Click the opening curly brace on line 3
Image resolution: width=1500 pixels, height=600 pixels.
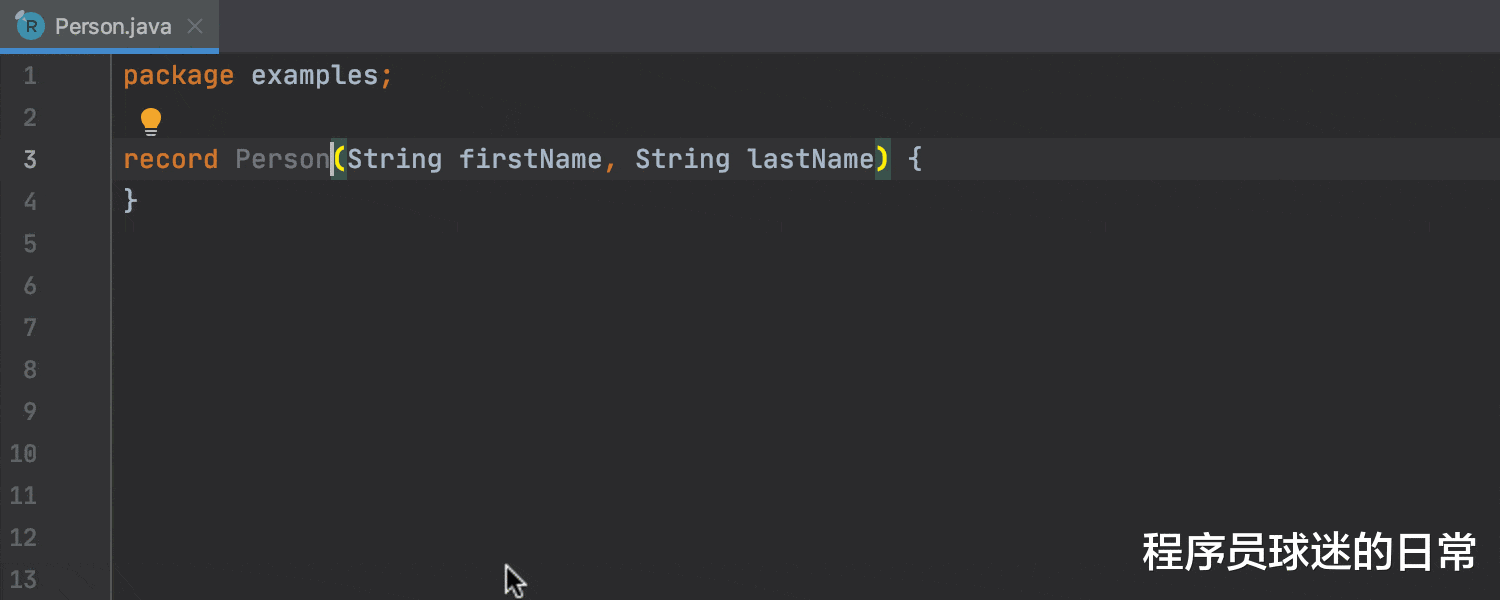[x=914, y=160]
